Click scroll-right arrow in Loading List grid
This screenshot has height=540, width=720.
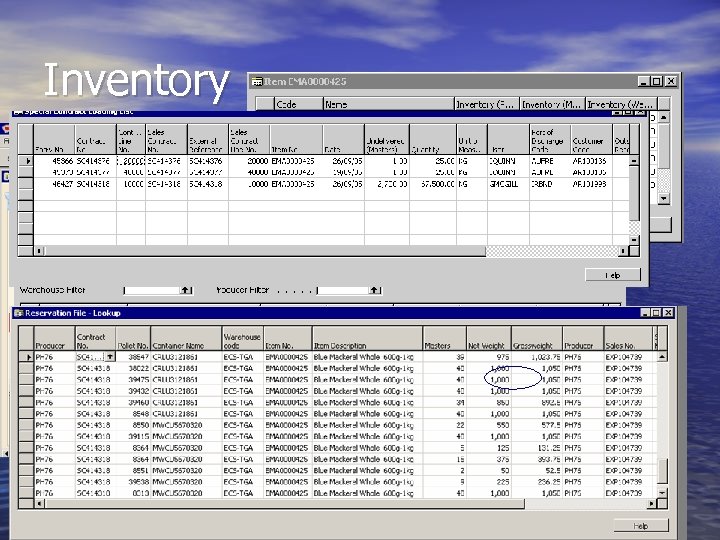pyautogui.click(x=623, y=251)
